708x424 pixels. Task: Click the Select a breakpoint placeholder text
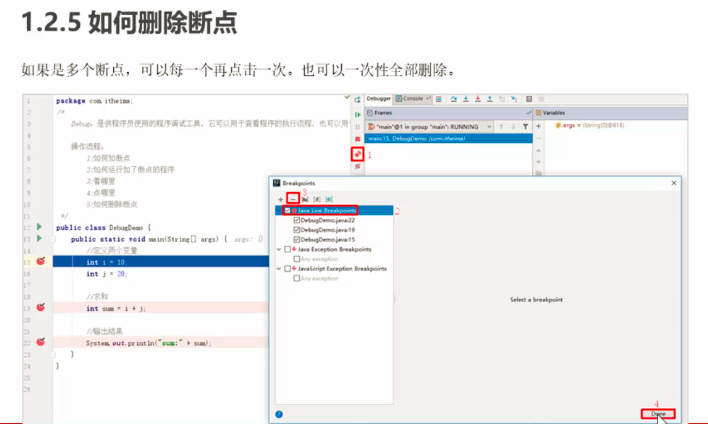[536, 299]
